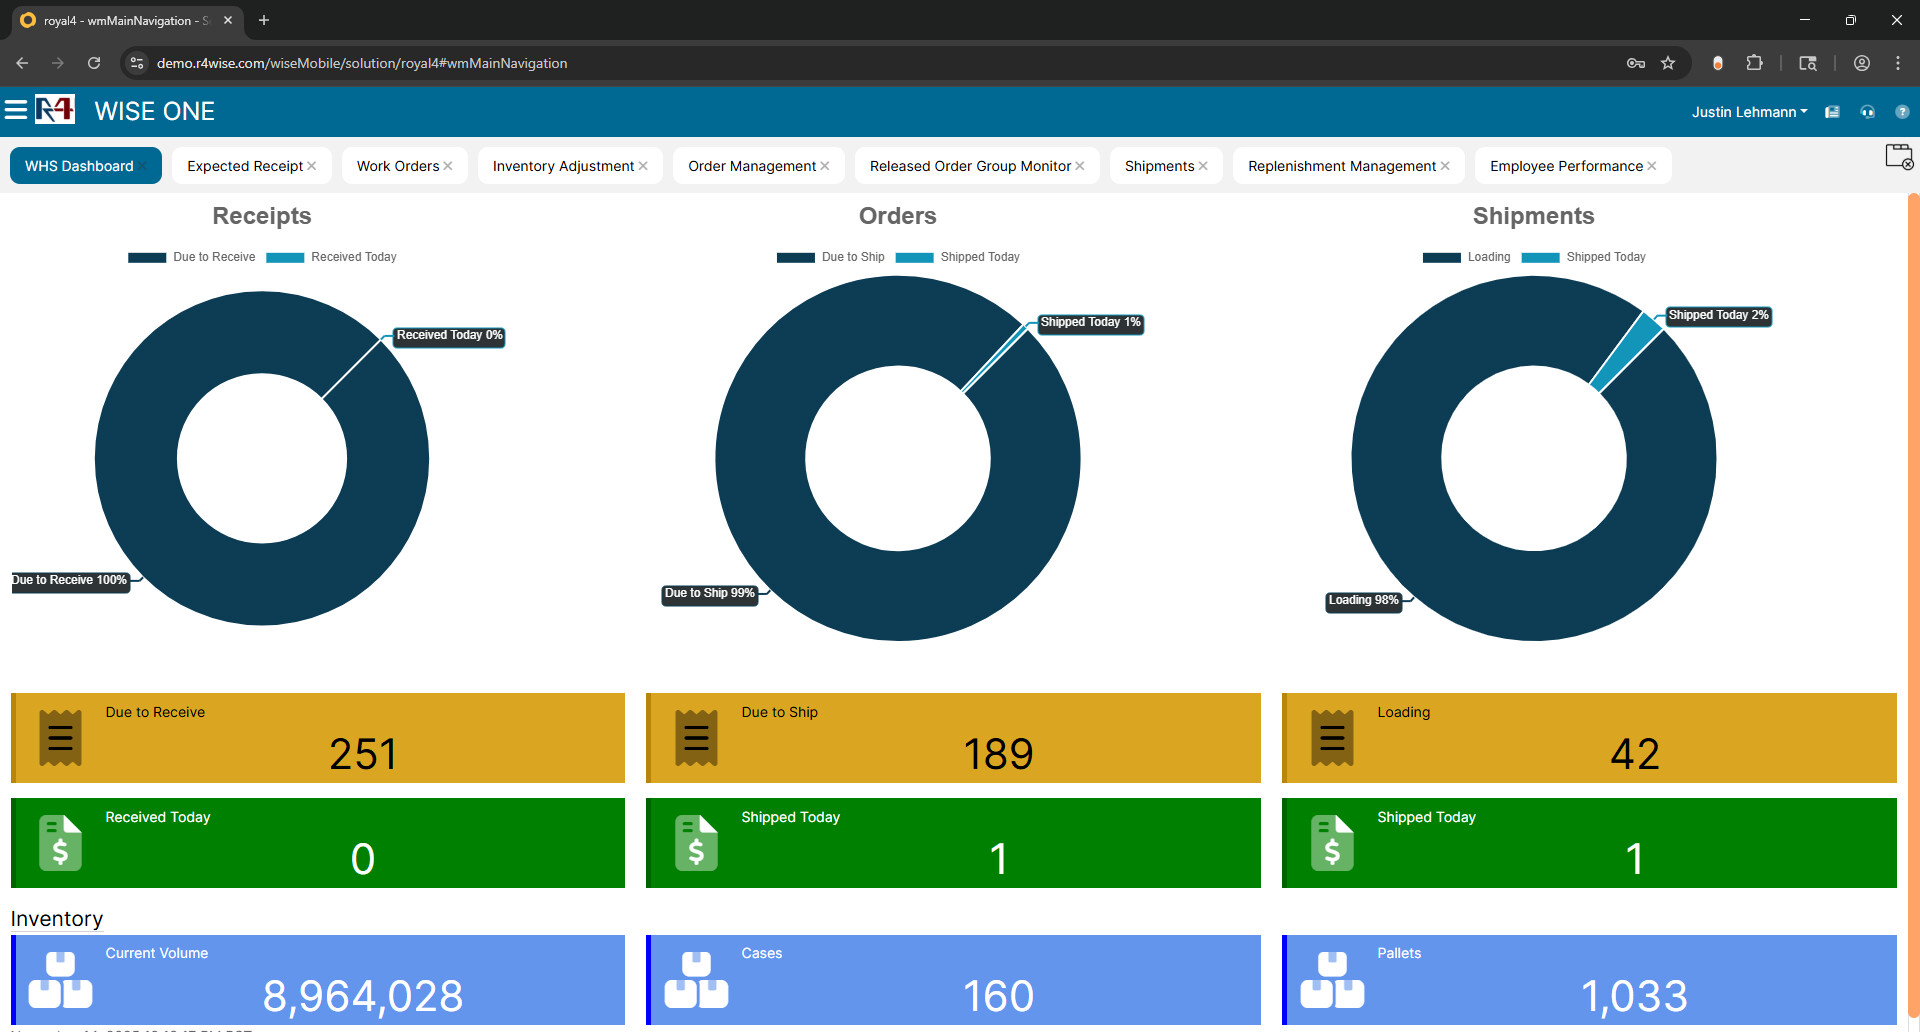Open the headset support icon in header

point(1867,112)
